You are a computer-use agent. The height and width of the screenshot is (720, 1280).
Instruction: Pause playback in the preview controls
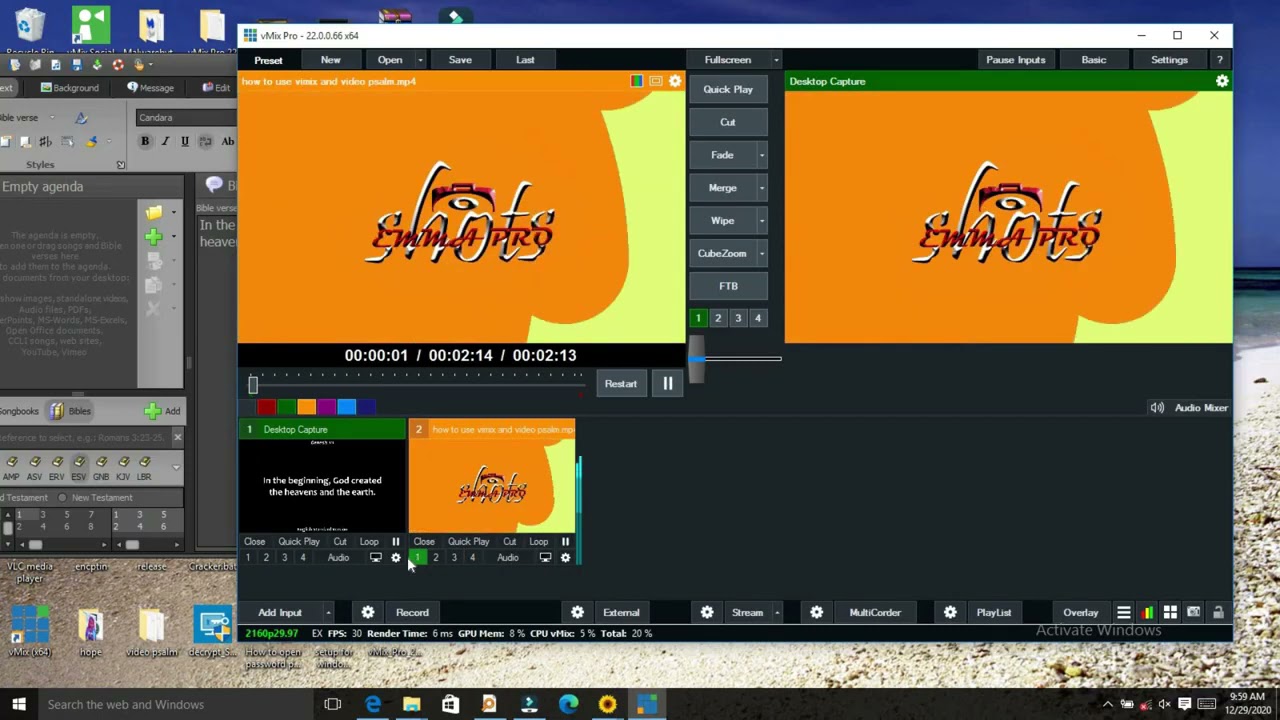[x=667, y=384]
